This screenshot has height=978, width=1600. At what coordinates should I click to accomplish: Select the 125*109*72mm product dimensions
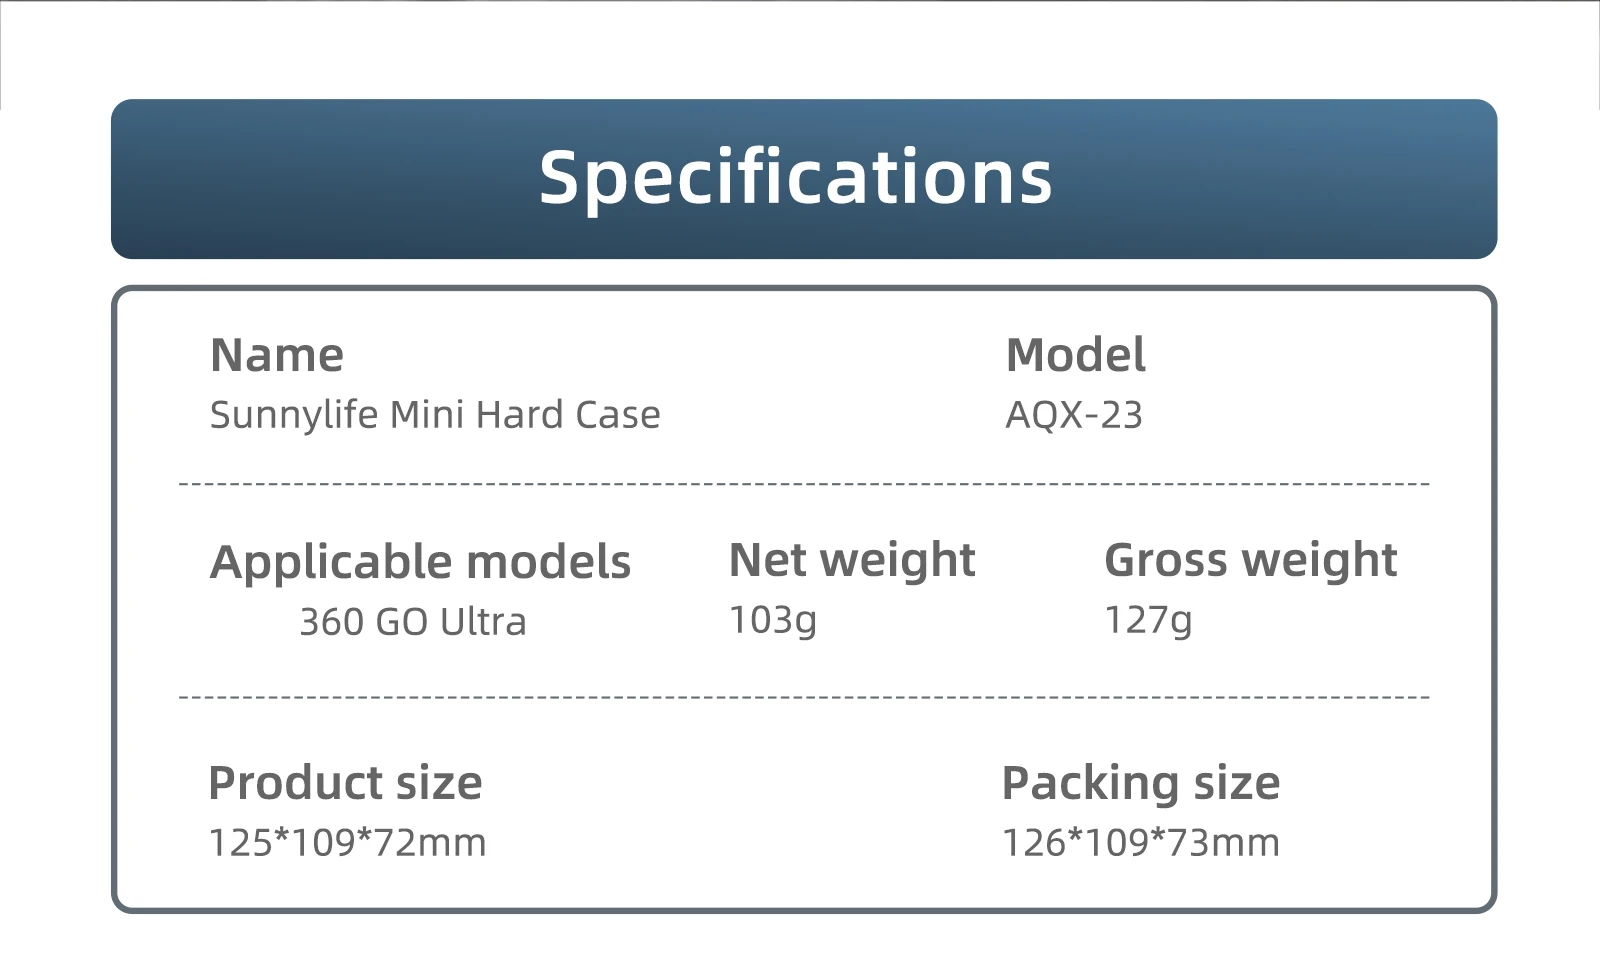point(347,843)
